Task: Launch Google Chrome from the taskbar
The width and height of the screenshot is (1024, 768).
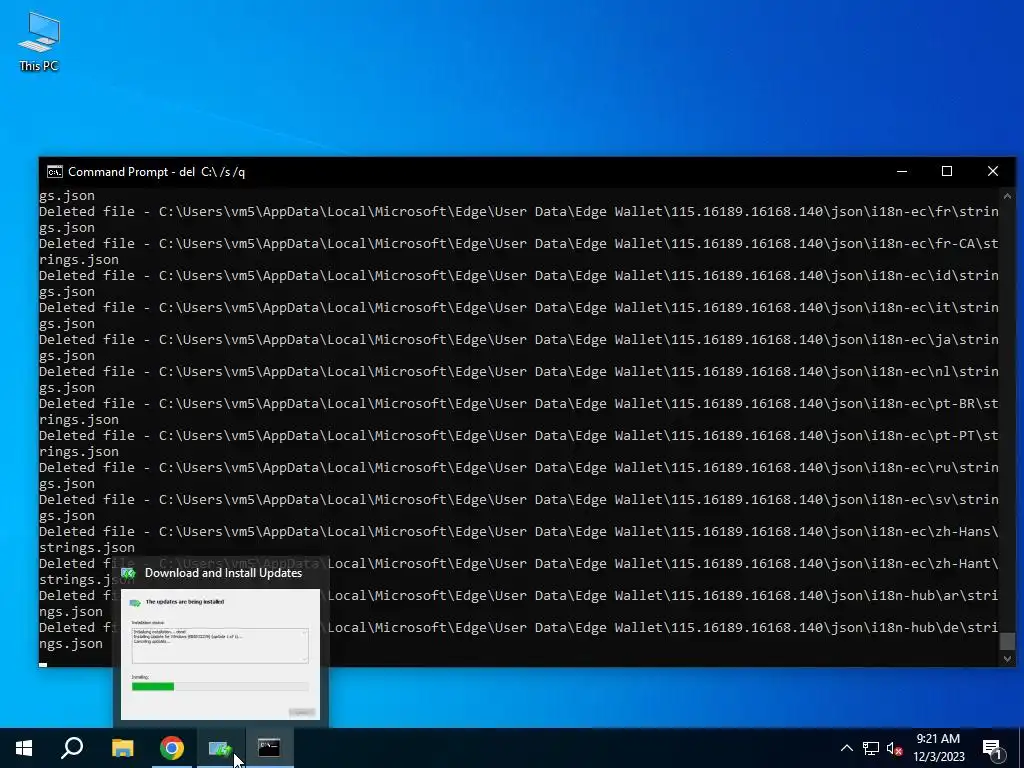Action: (172, 748)
